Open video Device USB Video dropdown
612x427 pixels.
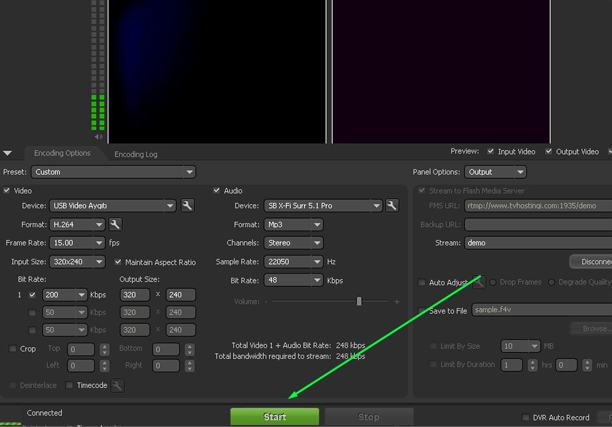pos(112,206)
